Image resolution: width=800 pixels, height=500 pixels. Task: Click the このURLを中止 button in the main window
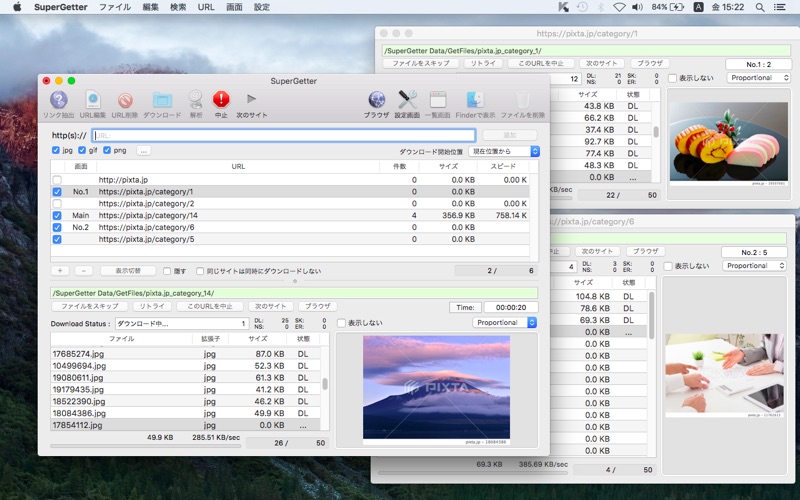pyautogui.click(x=210, y=306)
